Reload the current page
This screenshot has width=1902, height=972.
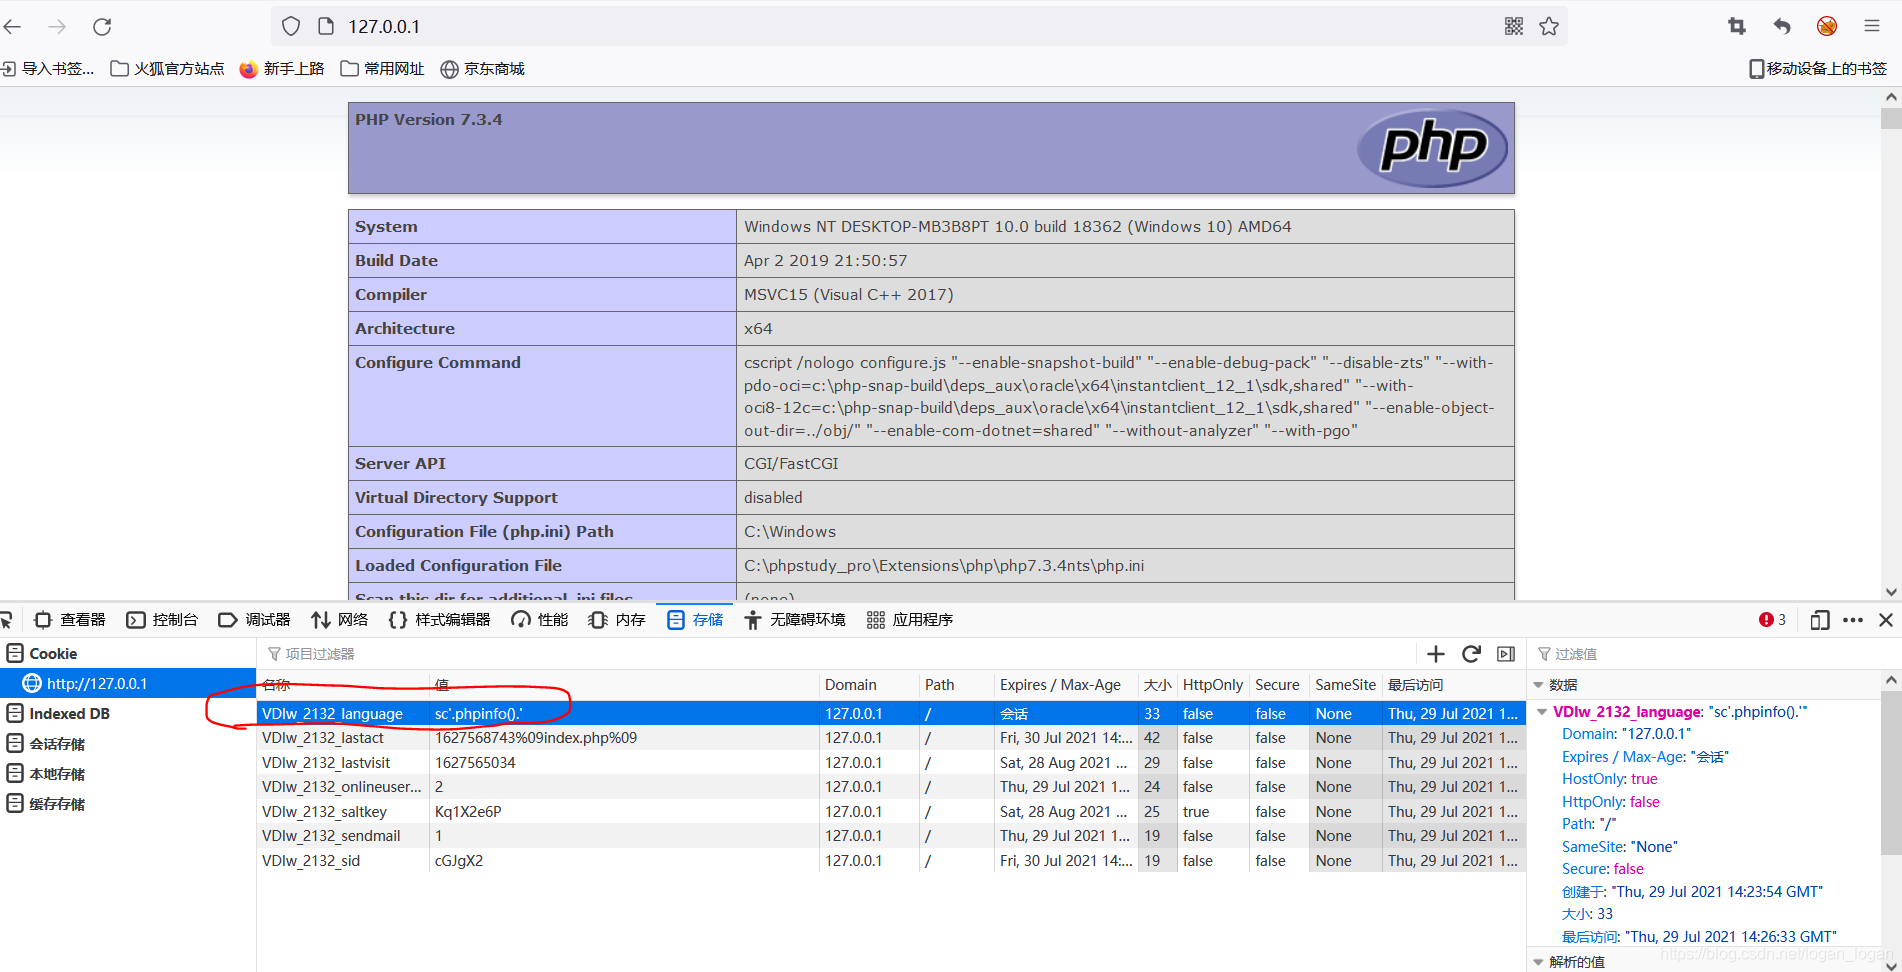[x=102, y=27]
